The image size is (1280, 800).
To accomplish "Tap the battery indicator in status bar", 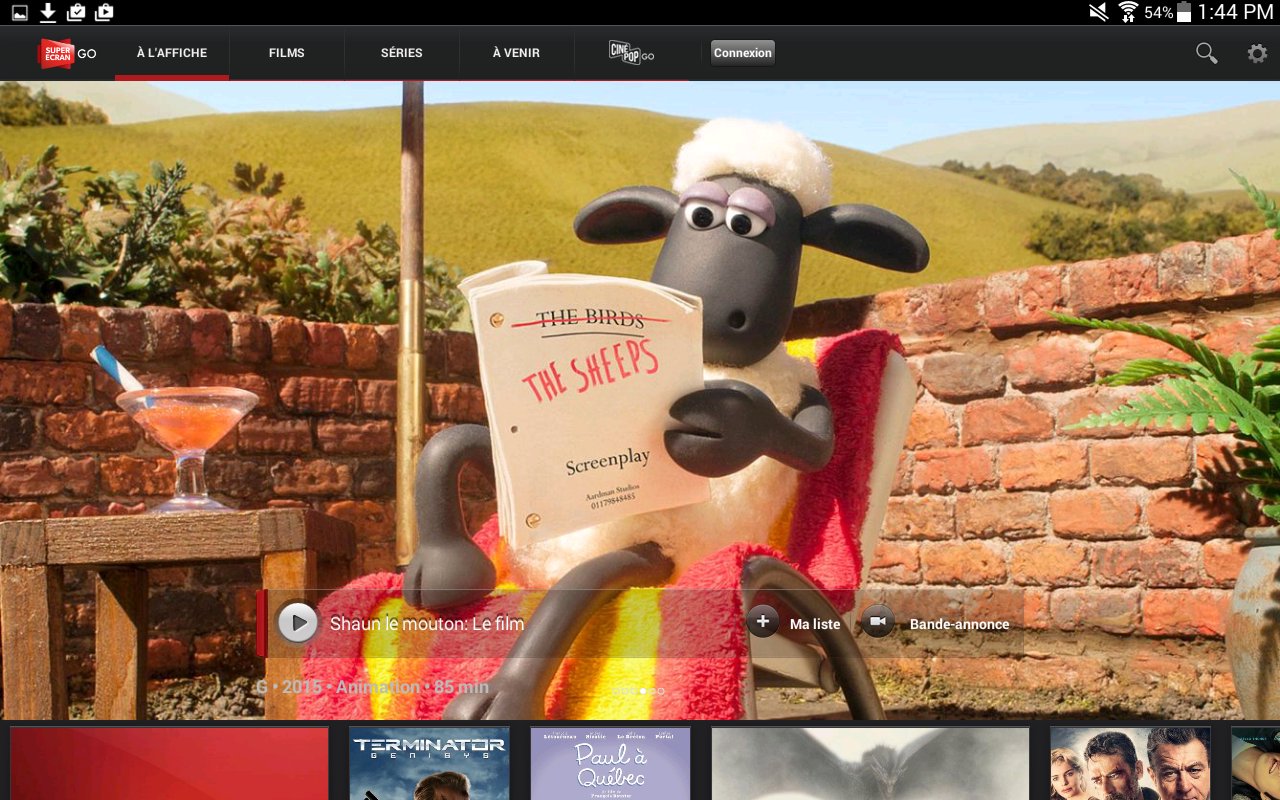I will (1184, 12).
